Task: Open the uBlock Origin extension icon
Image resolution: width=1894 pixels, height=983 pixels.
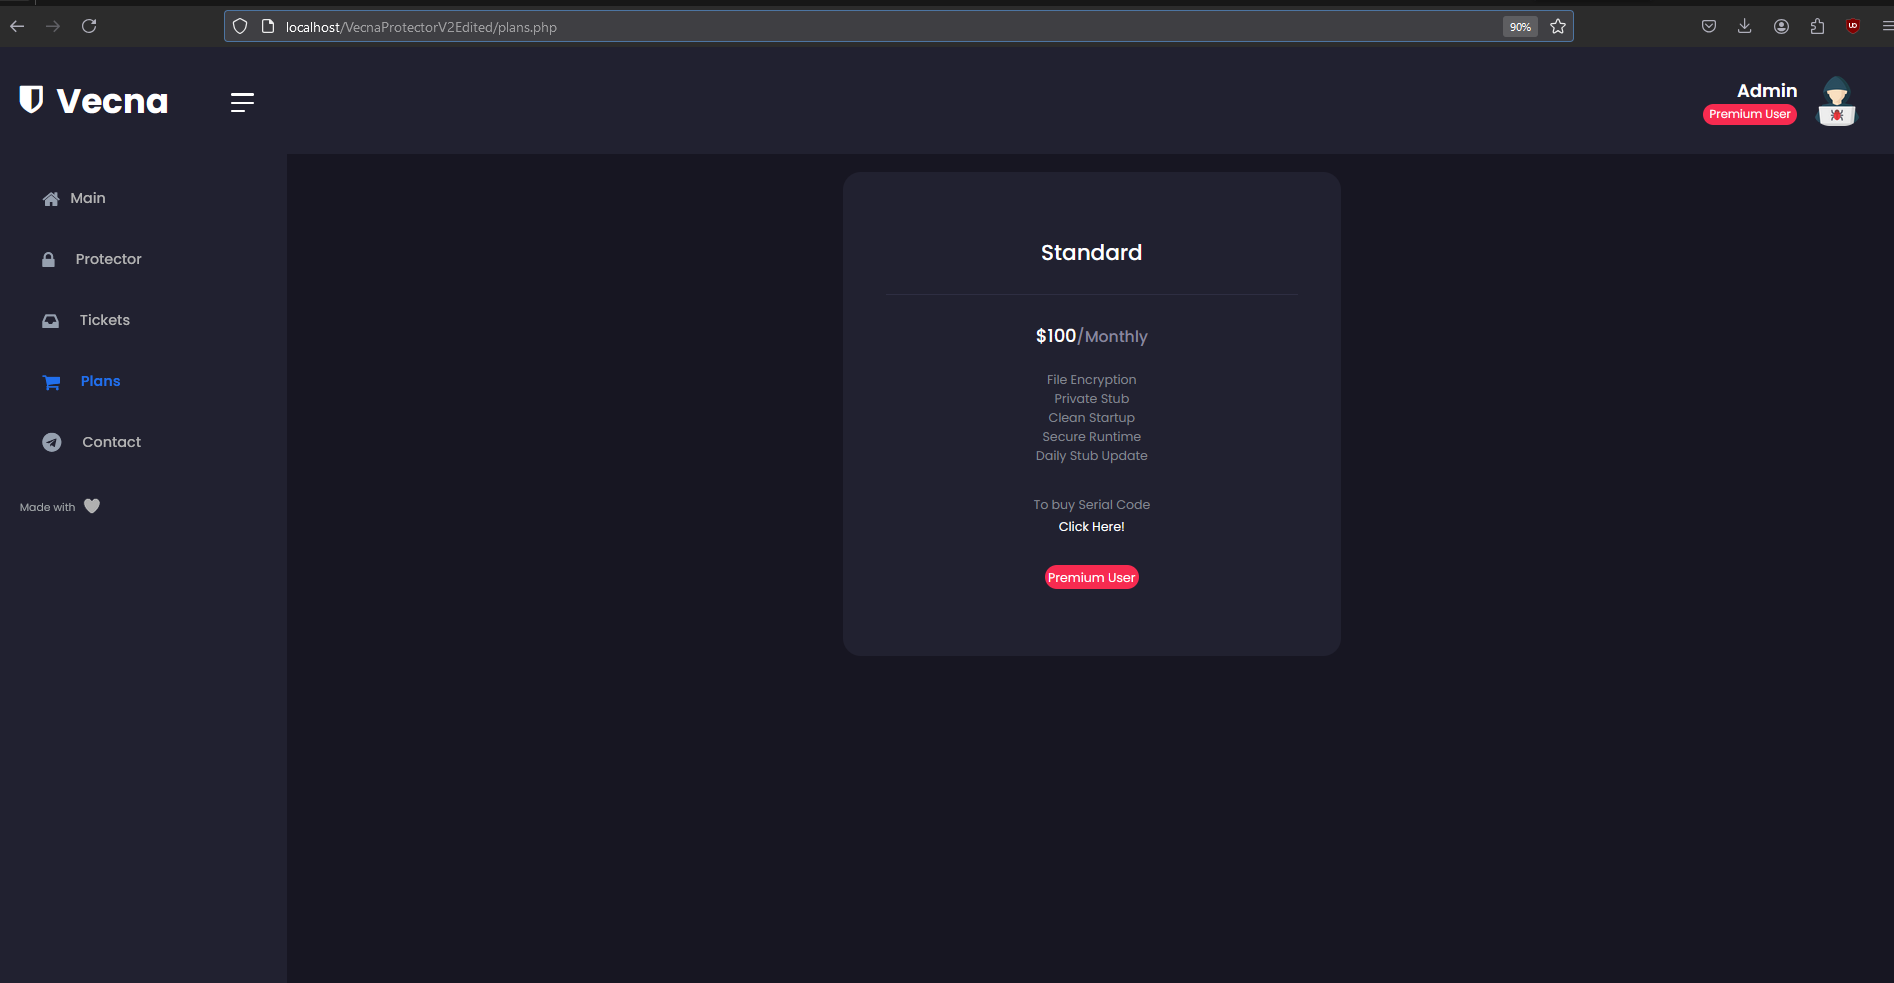Action: 1853,26
